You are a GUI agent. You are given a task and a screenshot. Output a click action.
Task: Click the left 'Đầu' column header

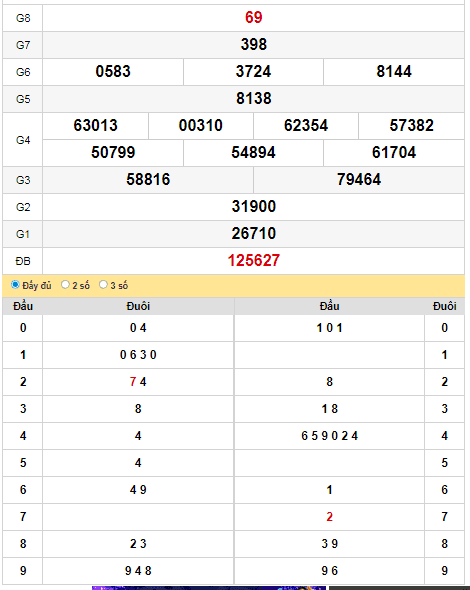click(x=23, y=306)
